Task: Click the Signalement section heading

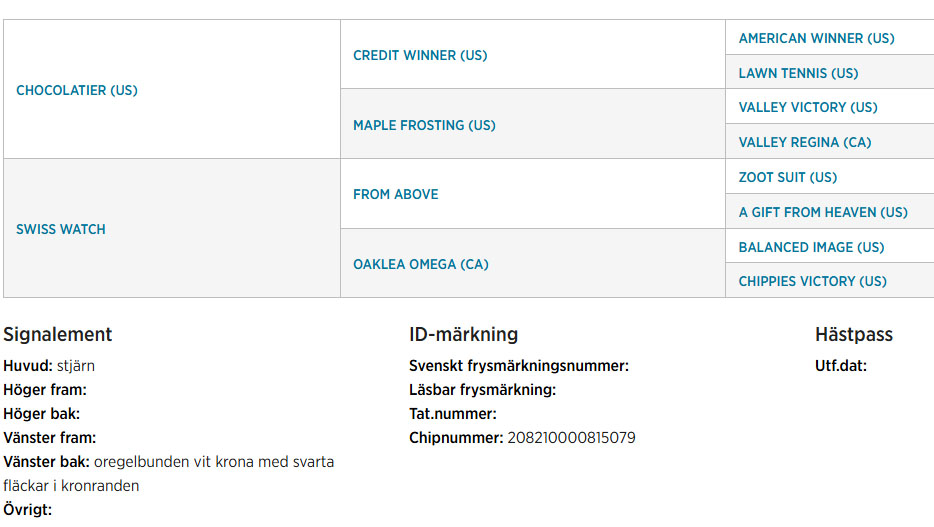Action: [58, 335]
